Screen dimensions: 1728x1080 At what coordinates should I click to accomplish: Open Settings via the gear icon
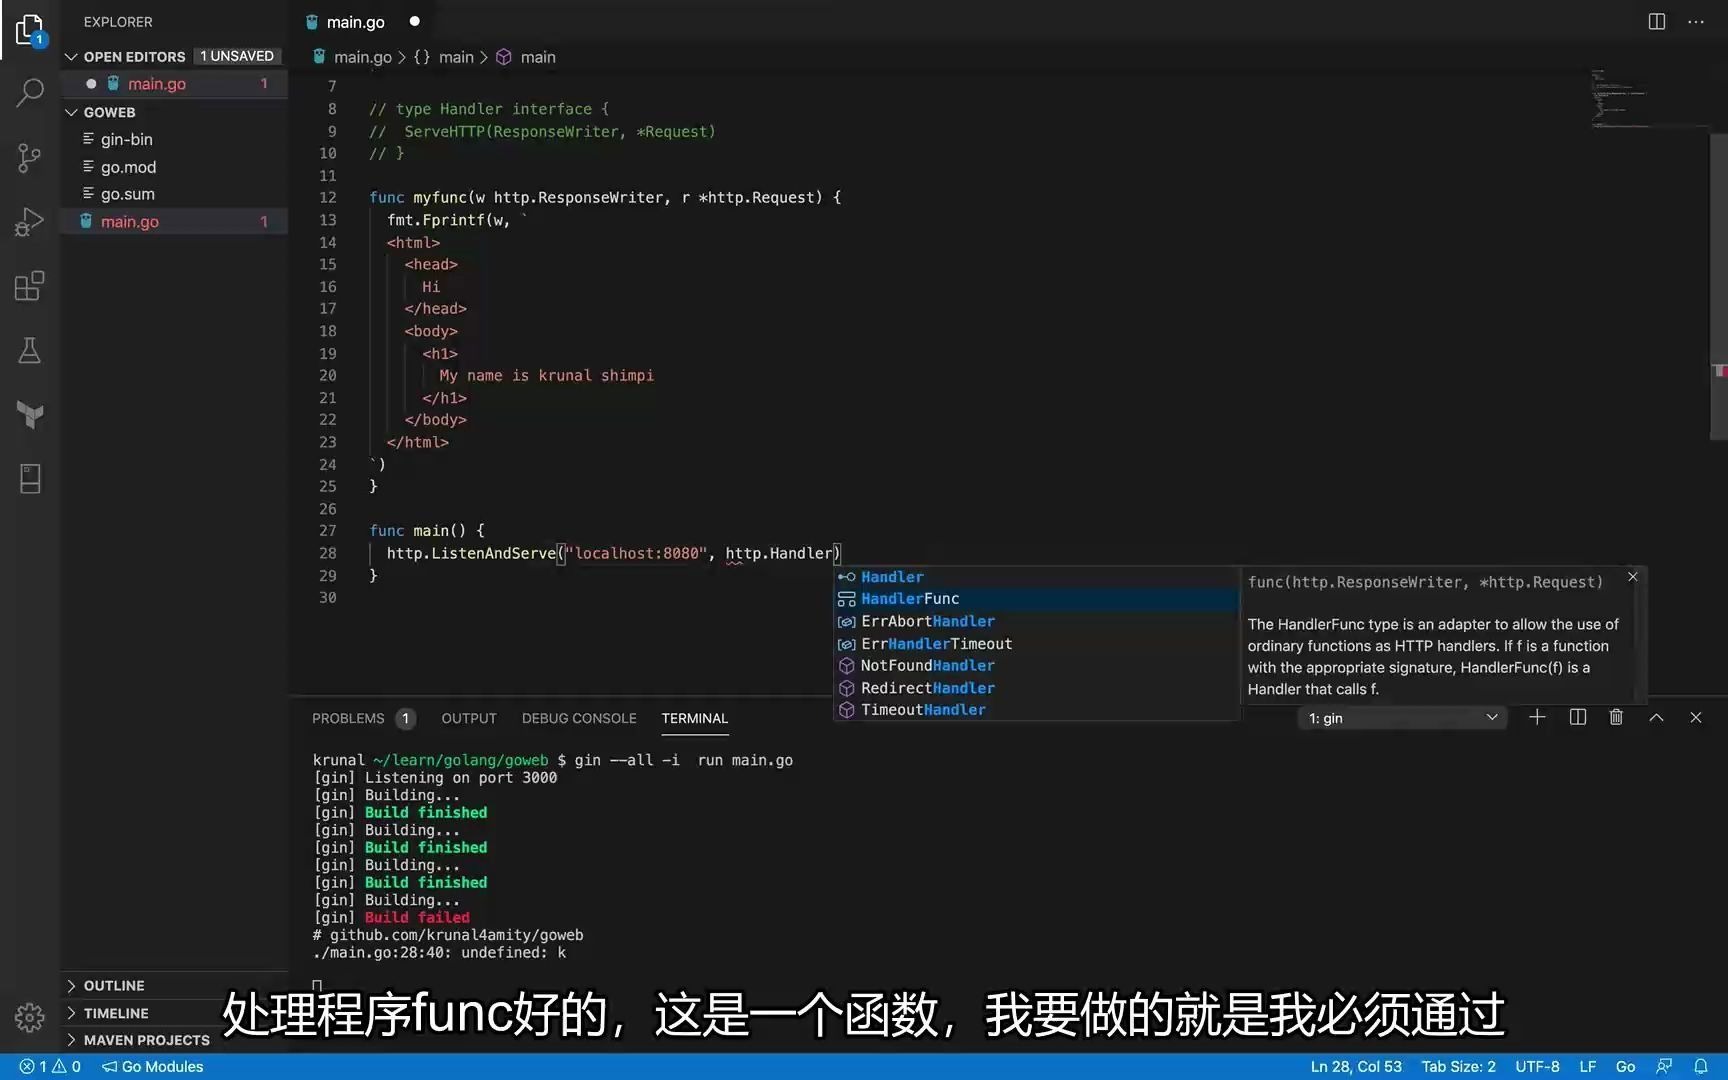click(29, 1017)
